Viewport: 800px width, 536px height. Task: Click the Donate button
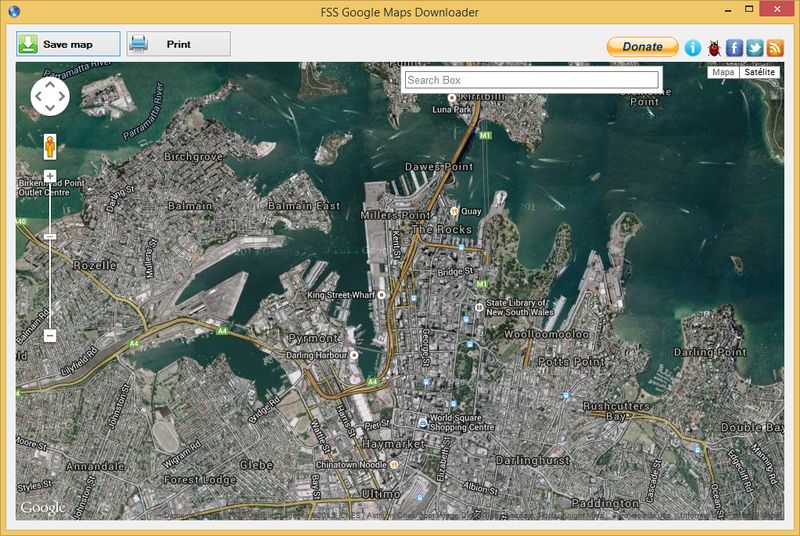[642, 47]
